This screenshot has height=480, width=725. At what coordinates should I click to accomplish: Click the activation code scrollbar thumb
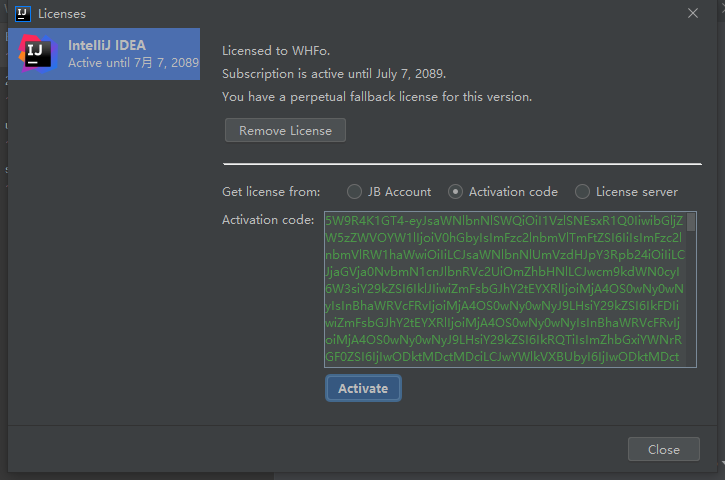[x=691, y=222]
